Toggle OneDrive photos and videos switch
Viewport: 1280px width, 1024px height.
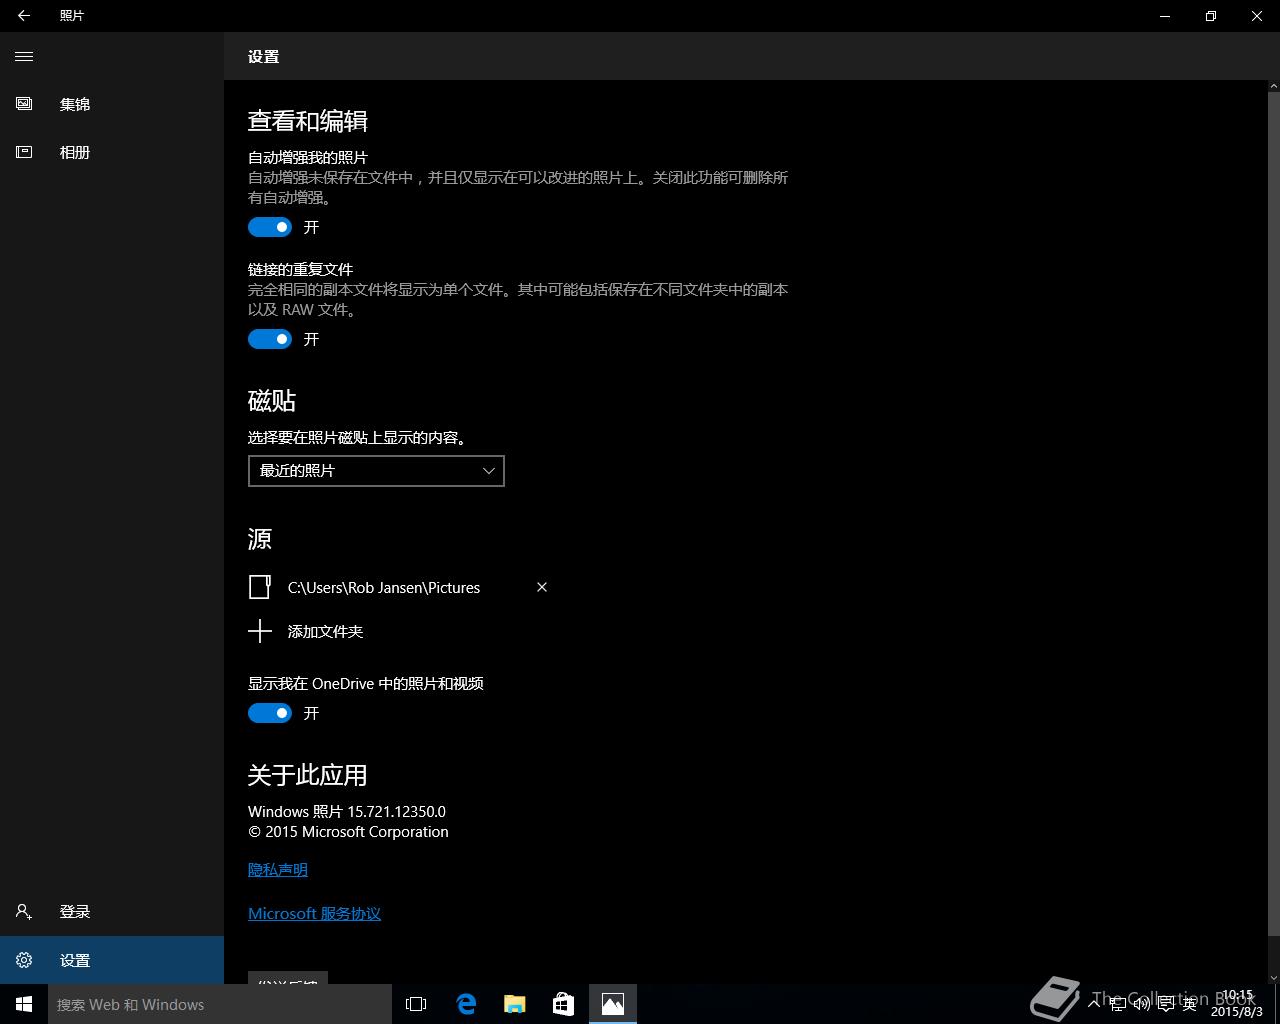click(270, 713)
